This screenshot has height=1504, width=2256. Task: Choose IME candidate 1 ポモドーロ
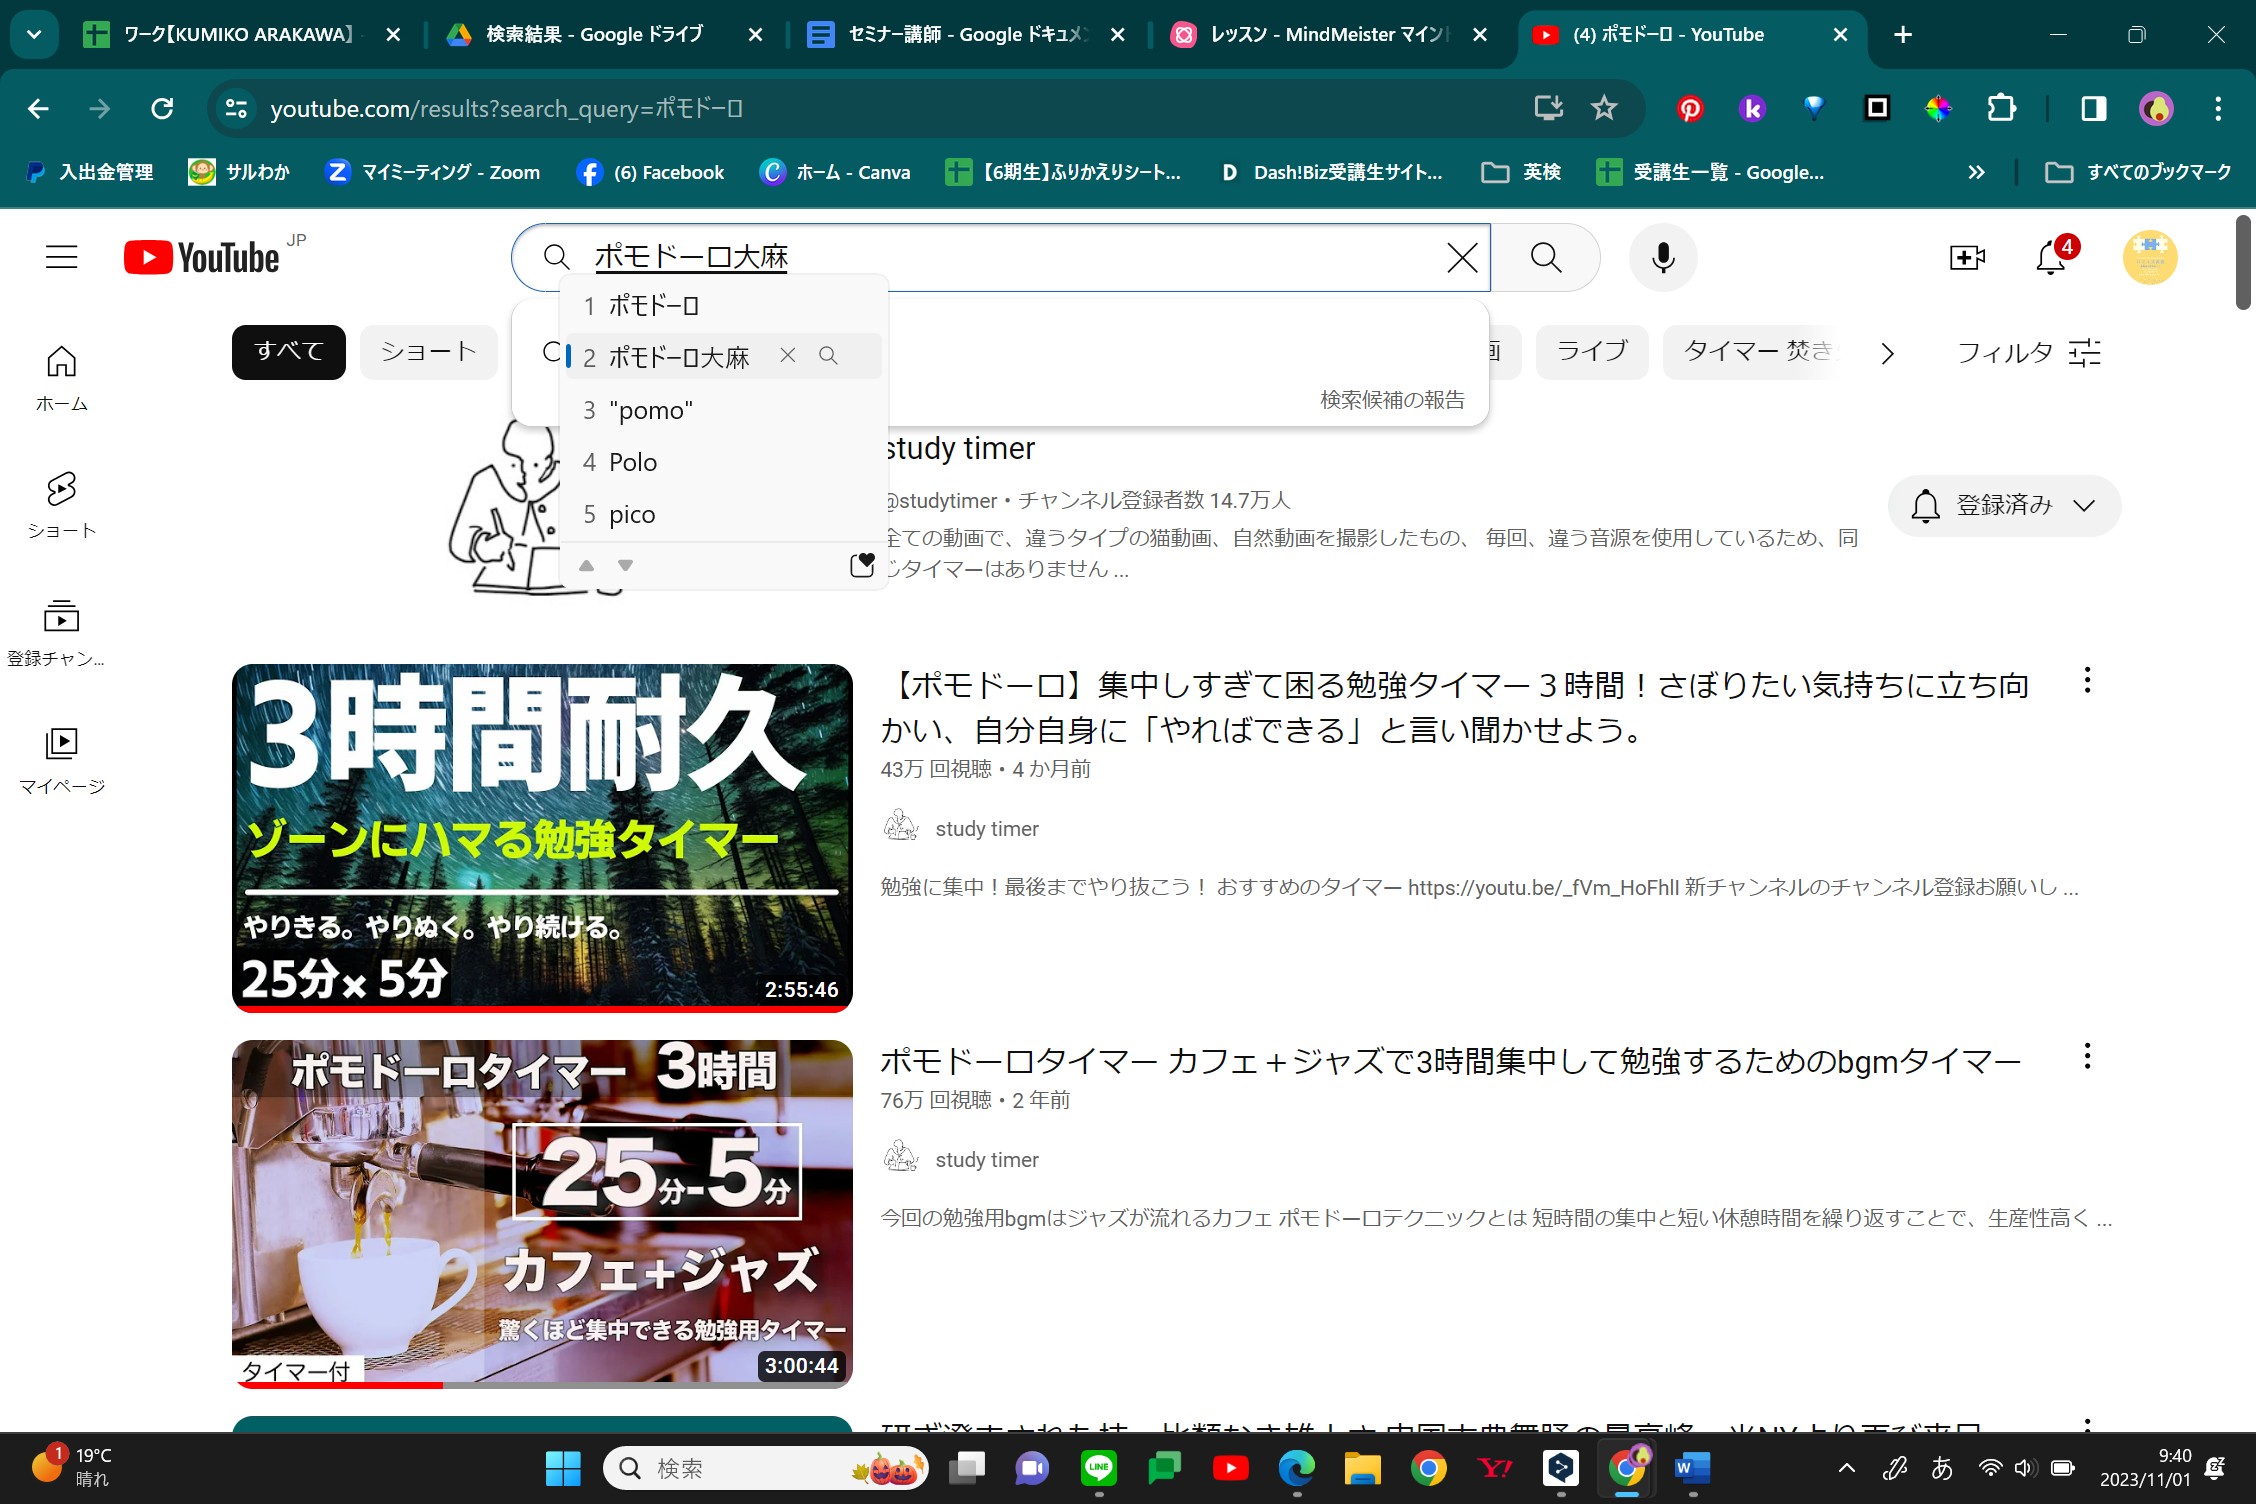coord(723,305)
